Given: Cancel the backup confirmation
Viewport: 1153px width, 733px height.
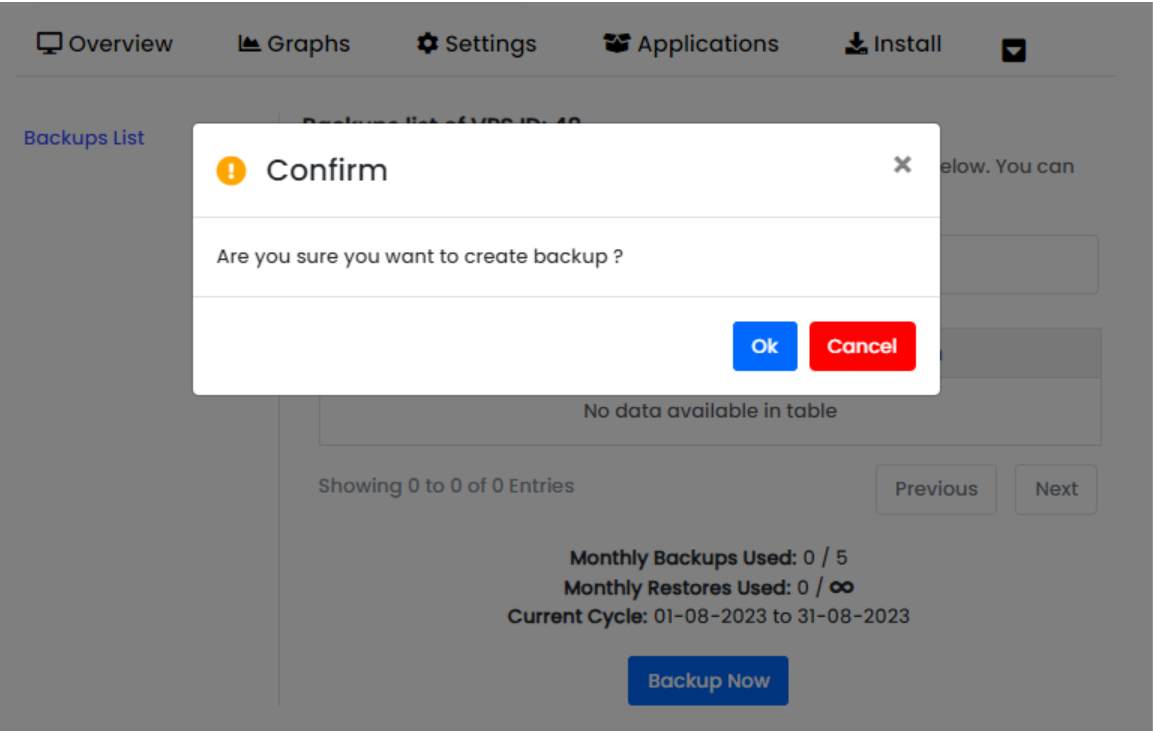Looking at the screenshot, I should pos(862,346).
